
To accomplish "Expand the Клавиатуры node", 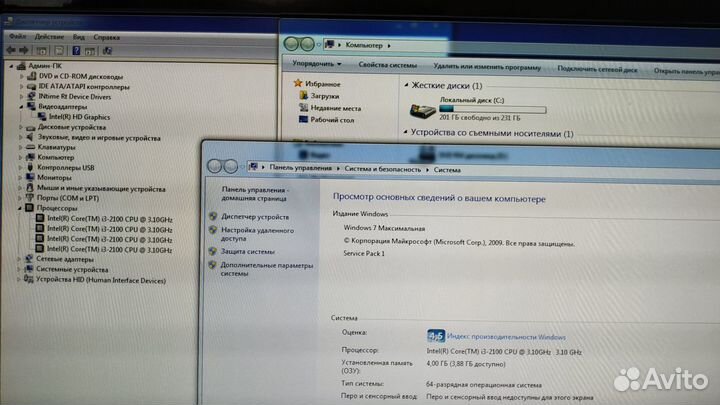I will click(x=21, y=147).
